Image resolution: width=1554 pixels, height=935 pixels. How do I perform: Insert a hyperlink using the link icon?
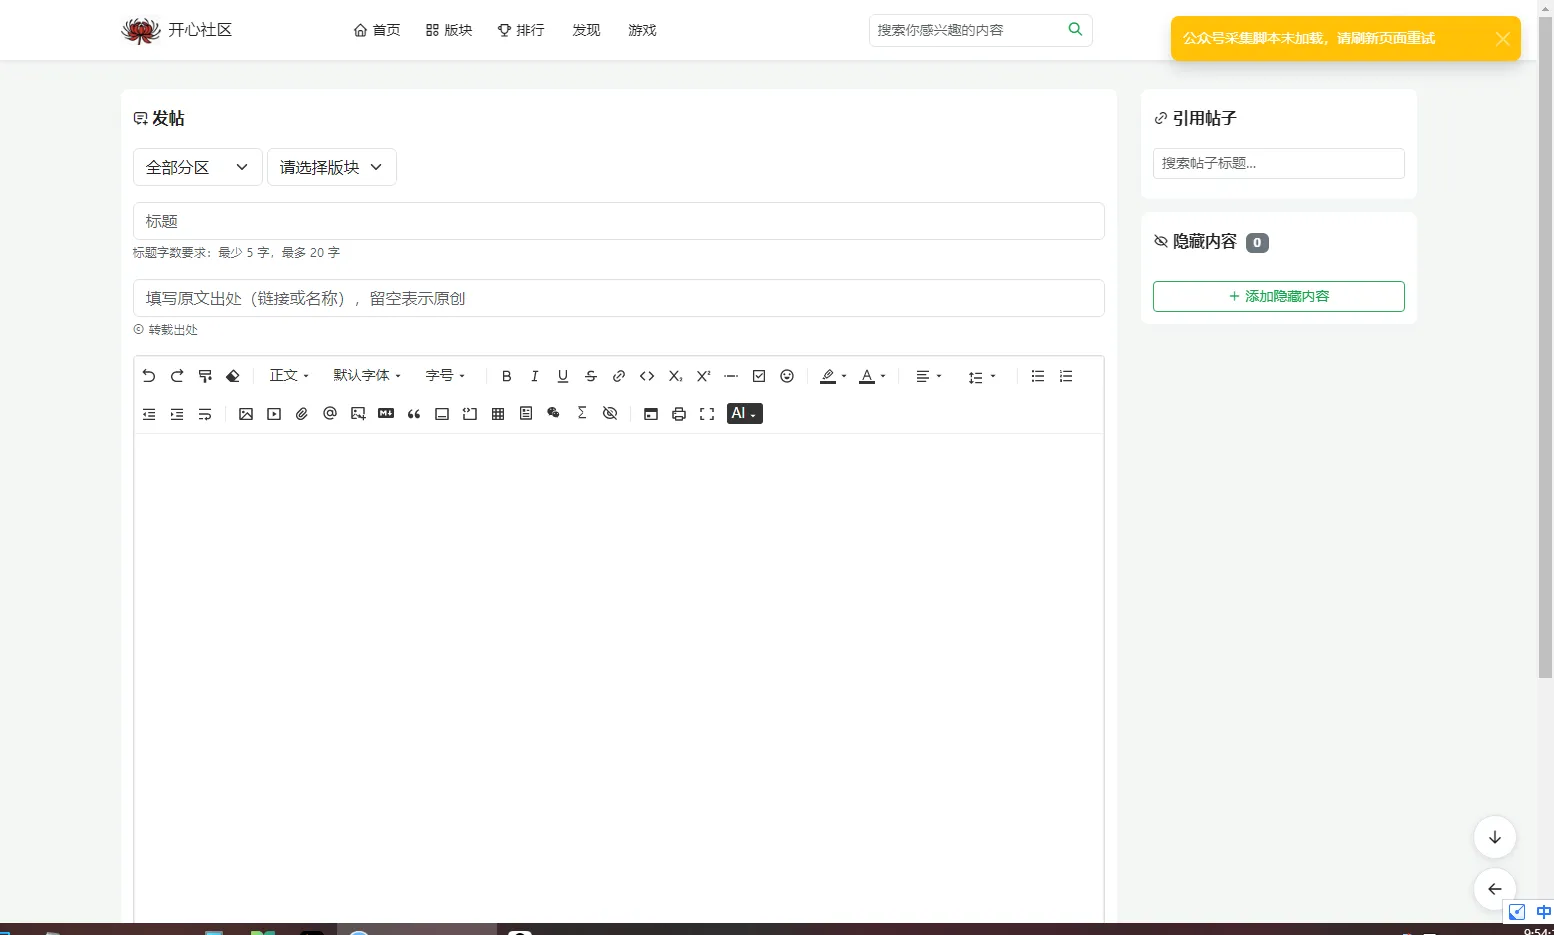pos(619,376)
